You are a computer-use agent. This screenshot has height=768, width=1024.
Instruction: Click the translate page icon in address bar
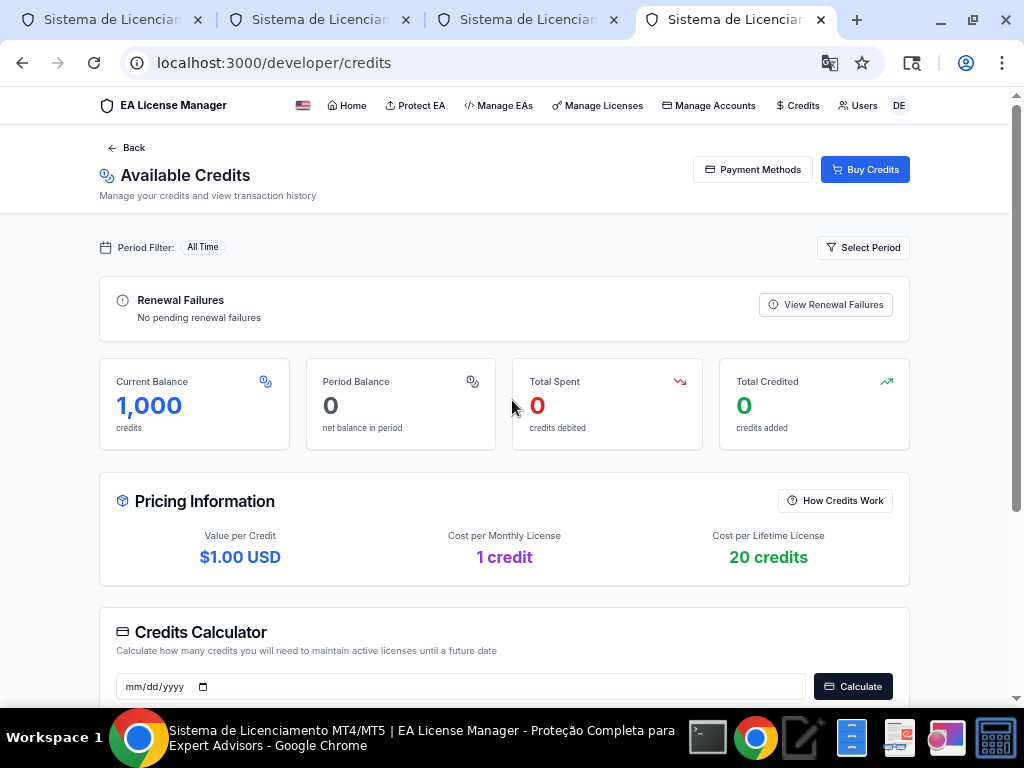click(x=829, y=63)
